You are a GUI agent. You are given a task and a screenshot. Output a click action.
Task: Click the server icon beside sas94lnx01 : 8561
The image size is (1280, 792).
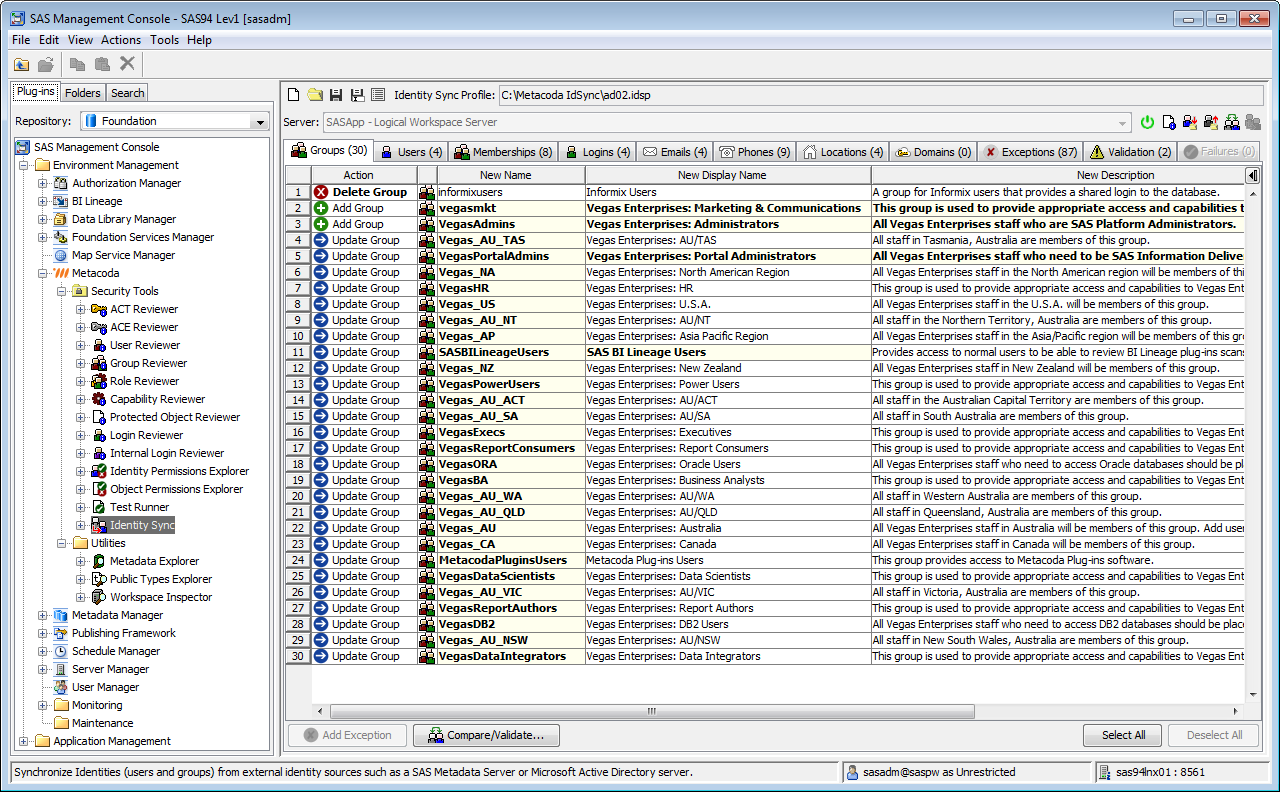click(1106, 772)
